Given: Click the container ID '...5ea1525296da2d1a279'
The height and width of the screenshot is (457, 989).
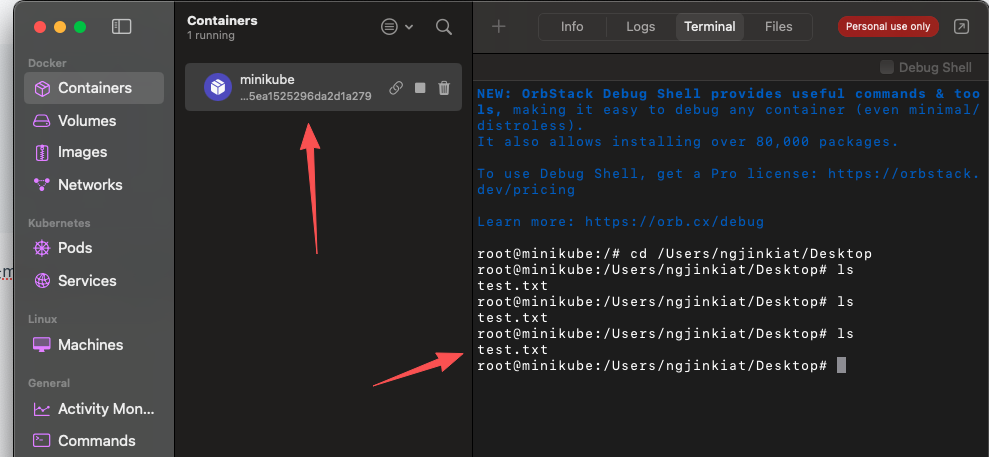Looking at the screenshot, I should 306,96.
